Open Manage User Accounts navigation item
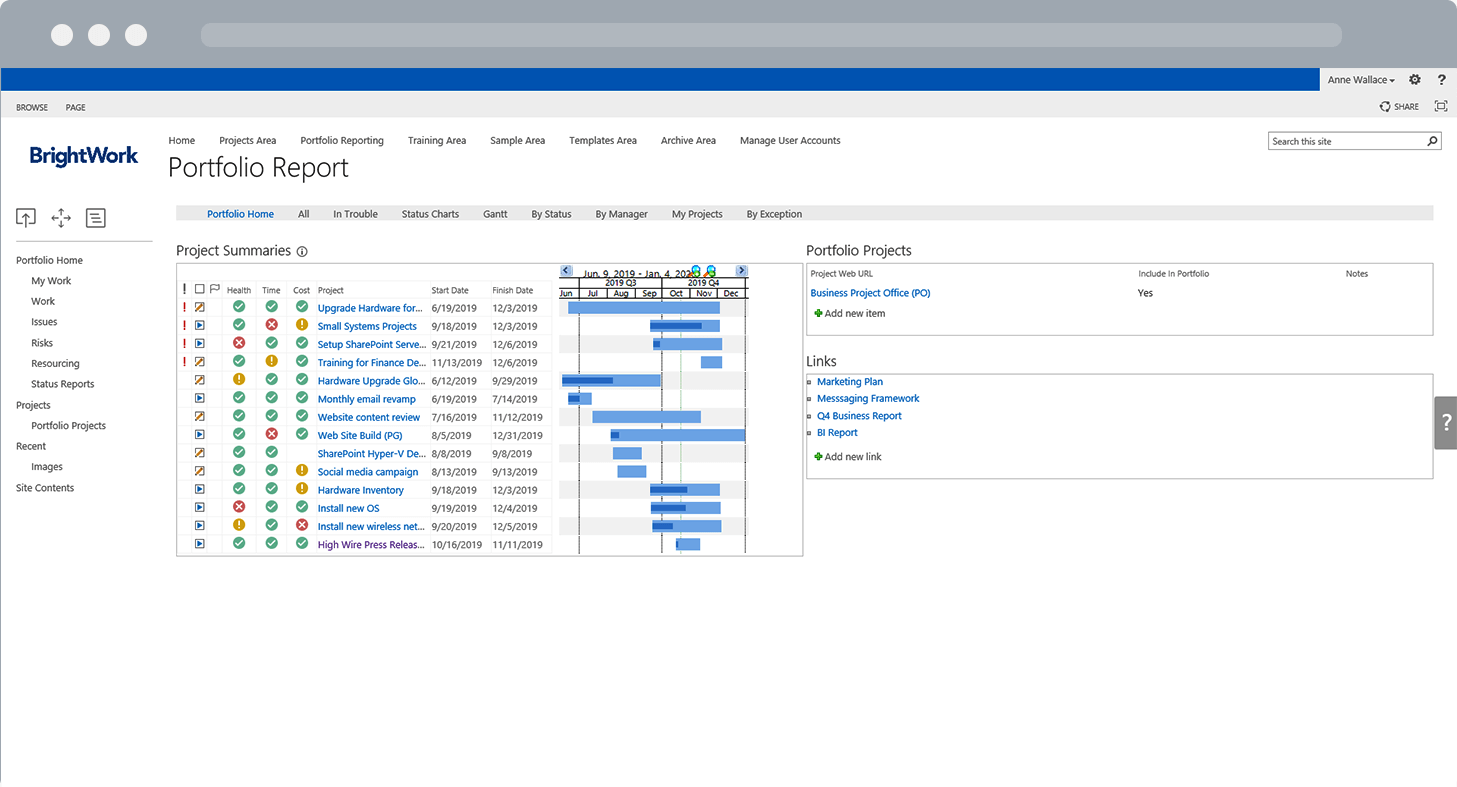Viewport: 1457px width, 787px height. point(790,141)
